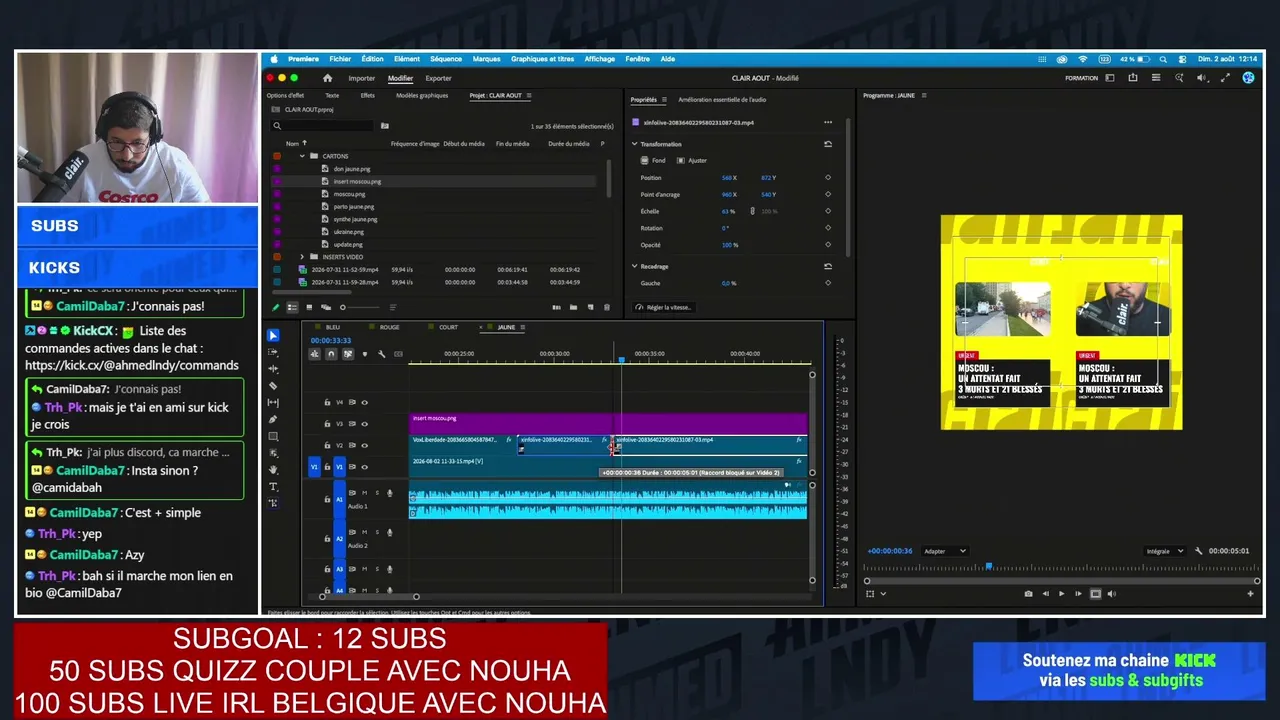Open the Adapter zoom level dropdown
Image resolution: width=1280 pixels, height=720 pixels.
945,551
